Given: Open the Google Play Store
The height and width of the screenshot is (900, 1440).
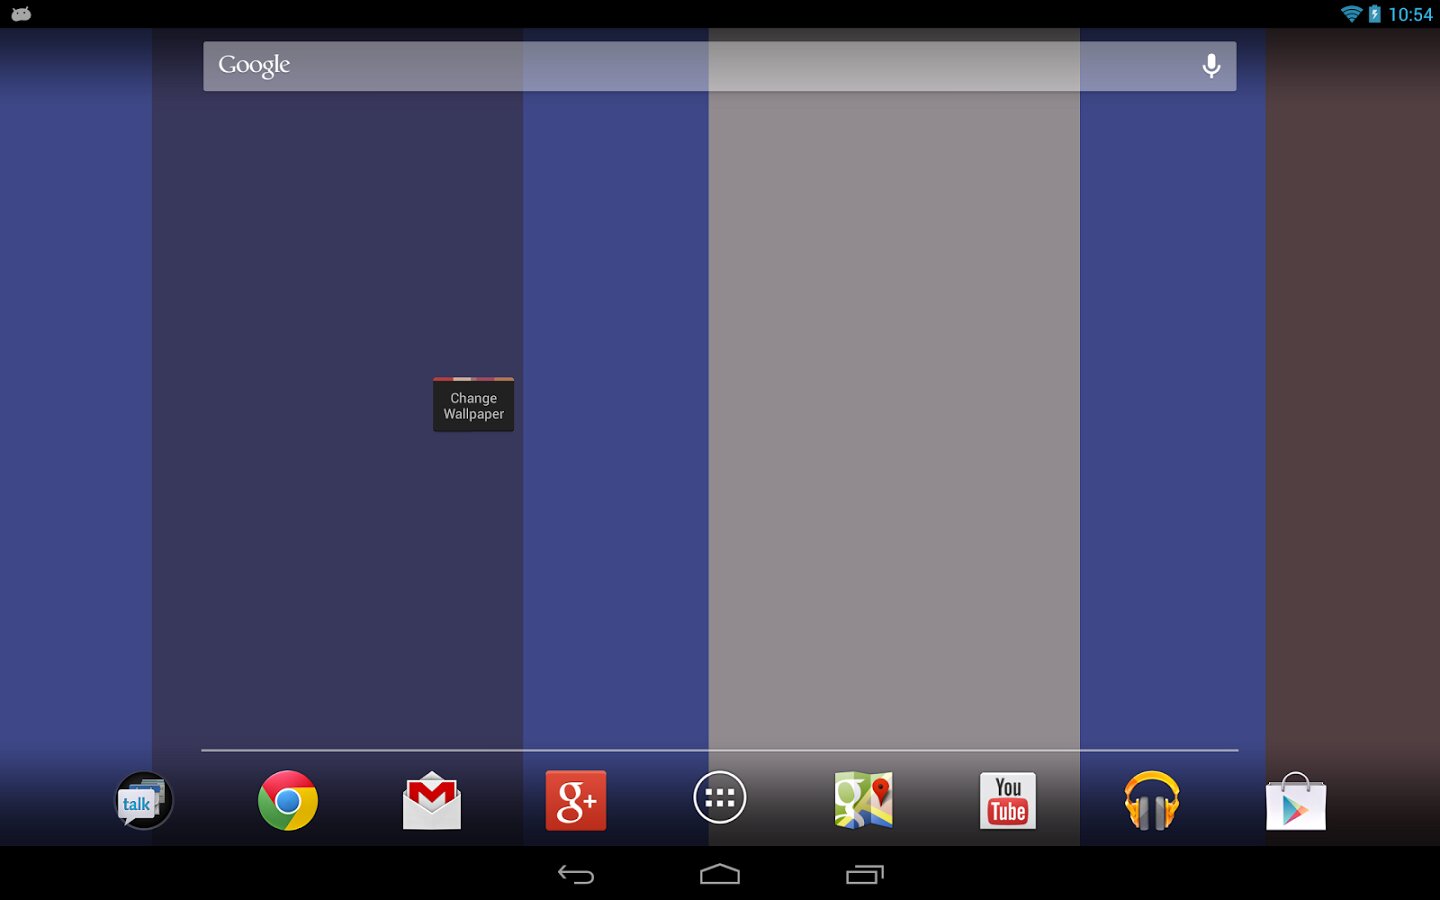Looking at the screenshot, I should (x=1296, y=801).
